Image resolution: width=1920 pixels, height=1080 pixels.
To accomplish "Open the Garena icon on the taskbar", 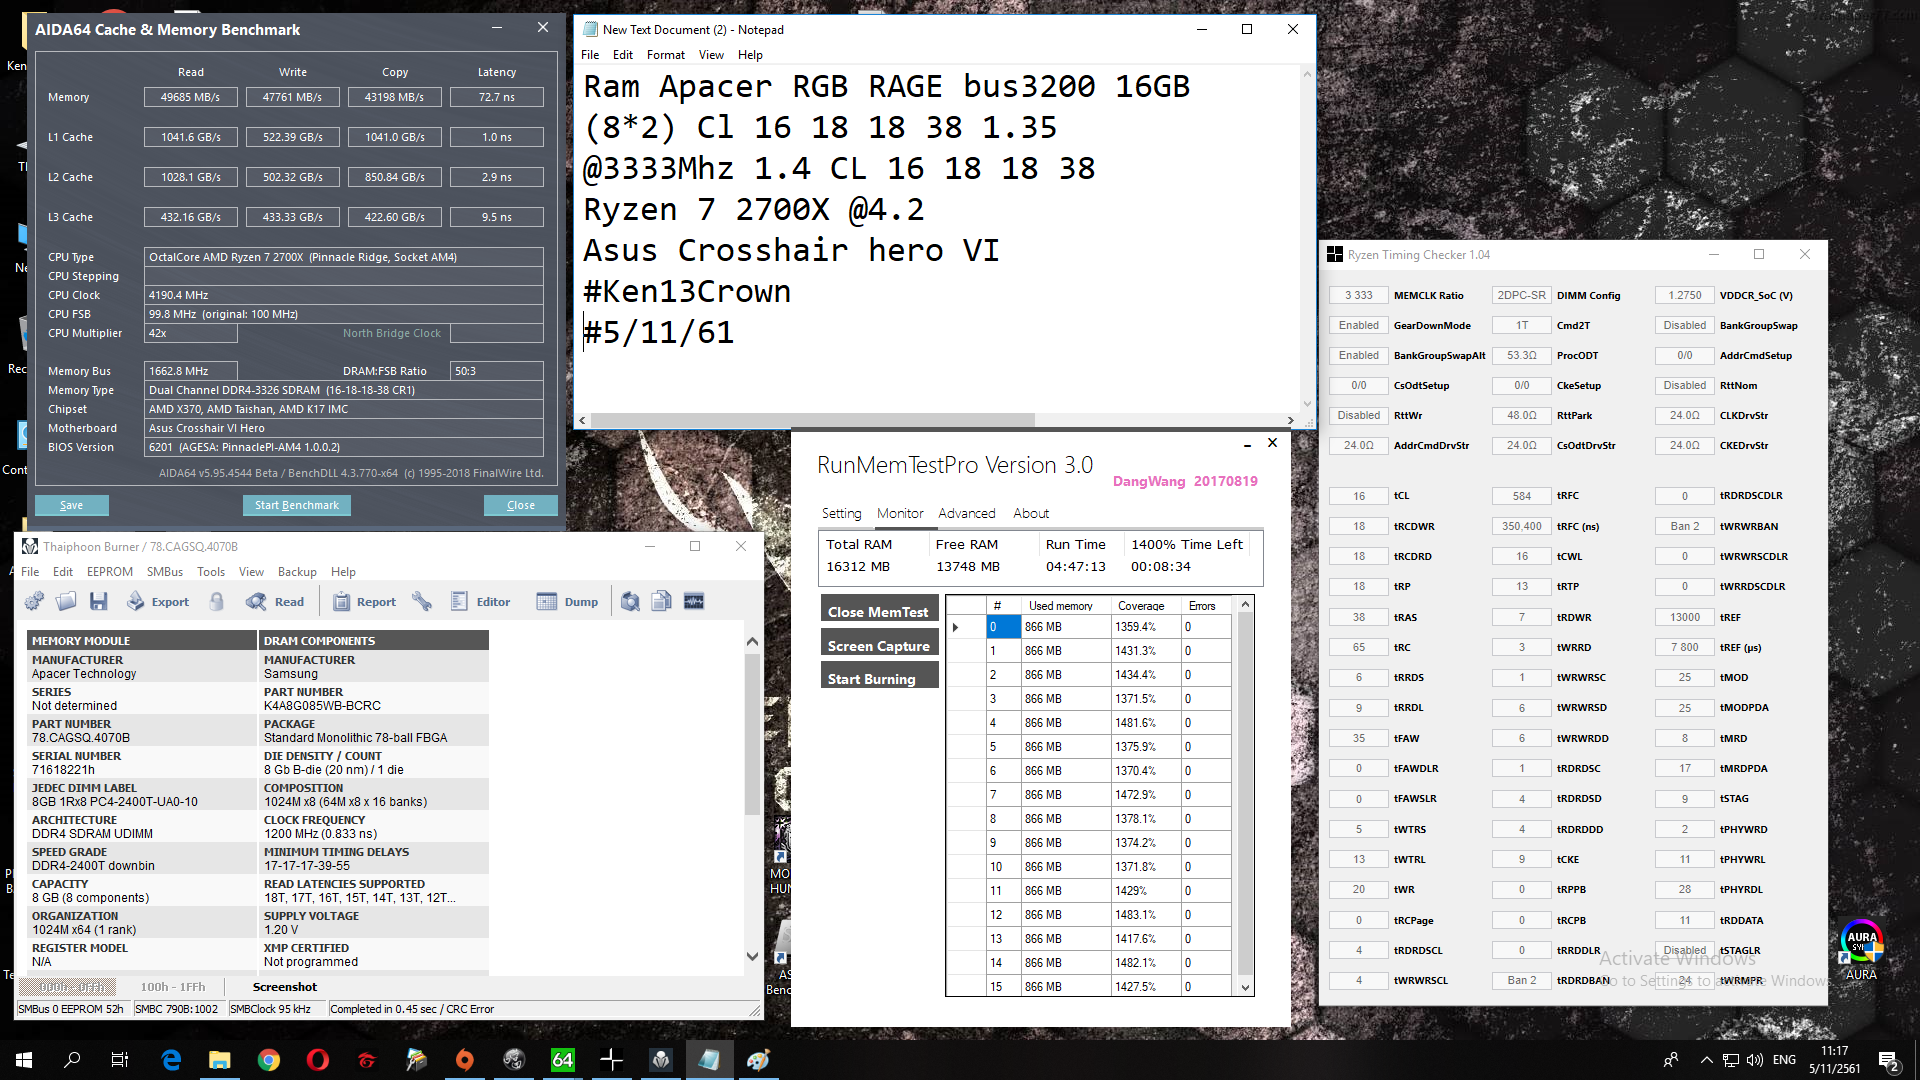I will [x=367, y=1060].
